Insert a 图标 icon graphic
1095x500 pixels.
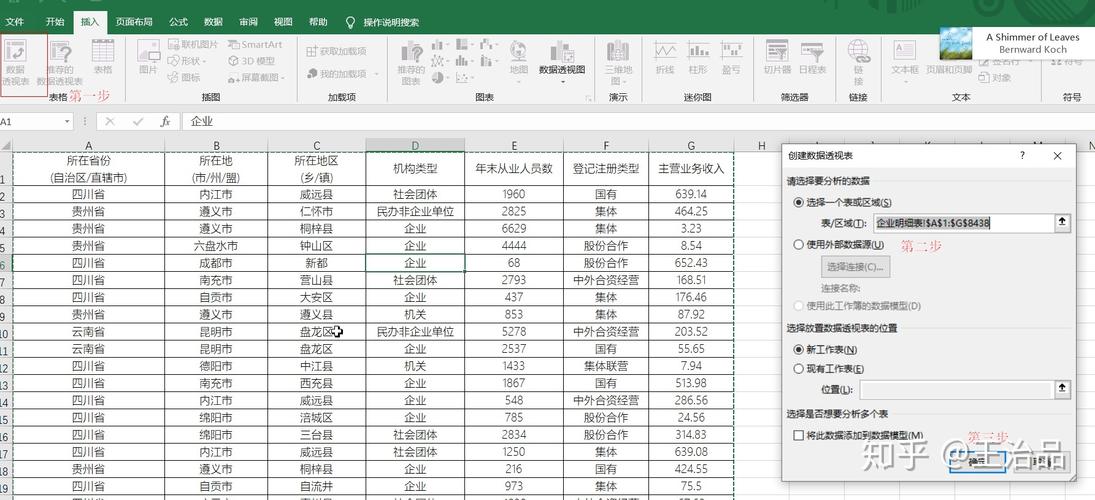184,78
